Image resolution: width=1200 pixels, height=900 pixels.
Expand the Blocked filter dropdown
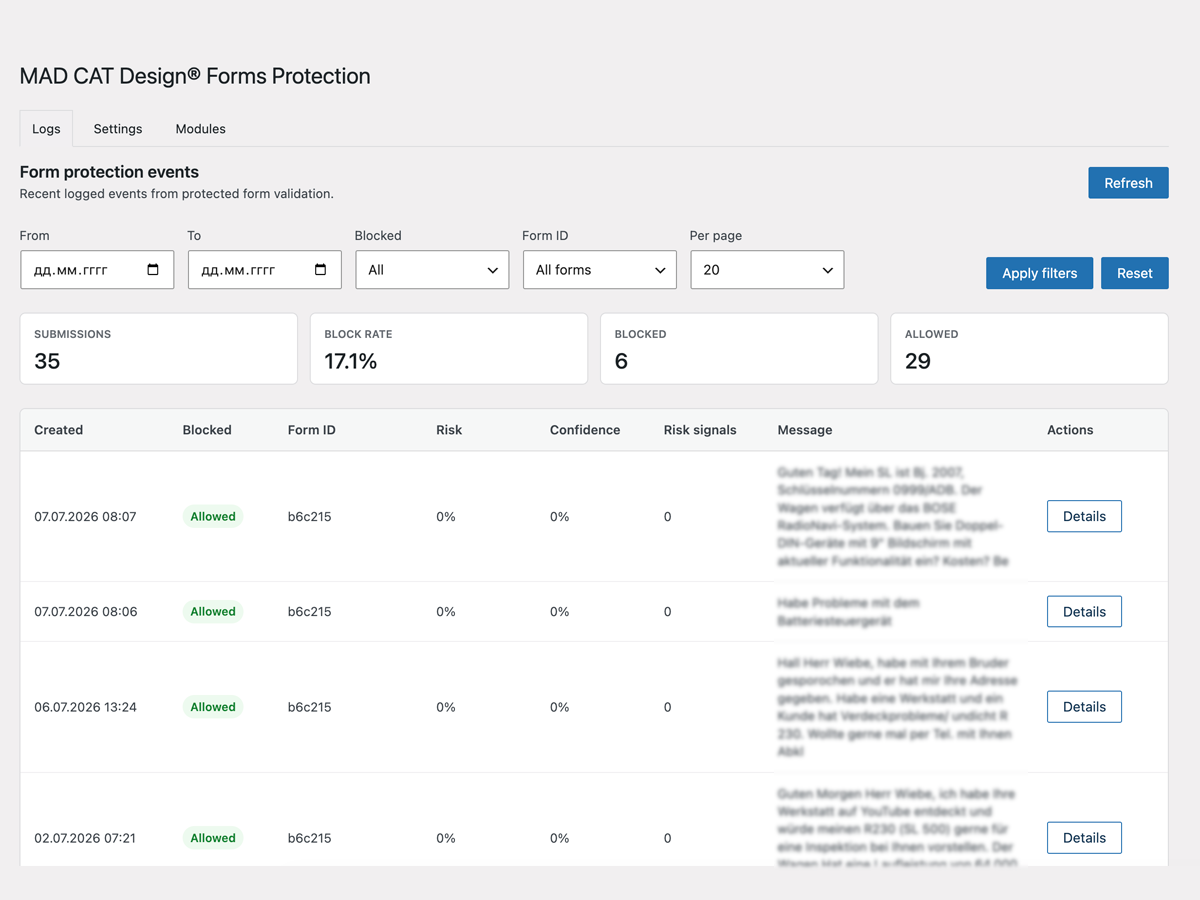pyautogui.click(x=432, y=270)
